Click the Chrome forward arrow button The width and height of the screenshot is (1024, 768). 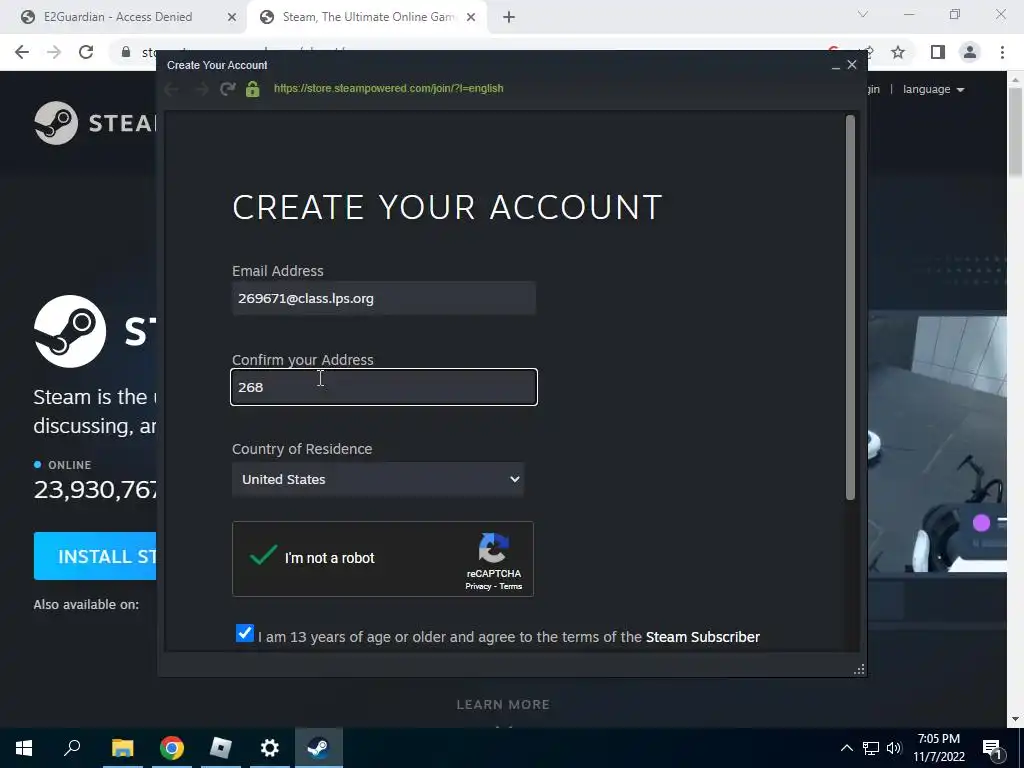(54, 52)
